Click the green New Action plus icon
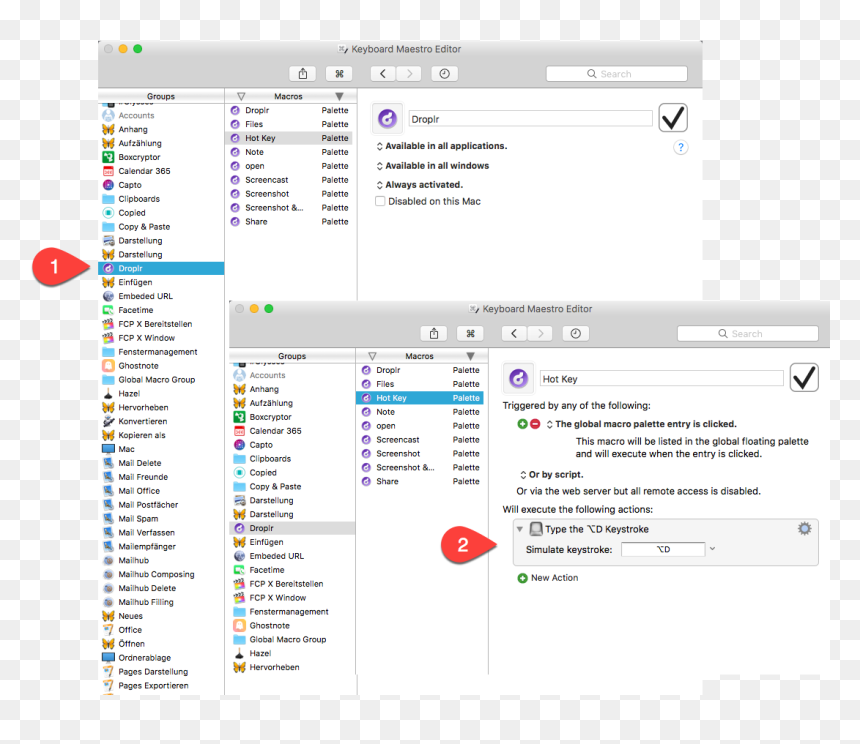 pos(522,578)
